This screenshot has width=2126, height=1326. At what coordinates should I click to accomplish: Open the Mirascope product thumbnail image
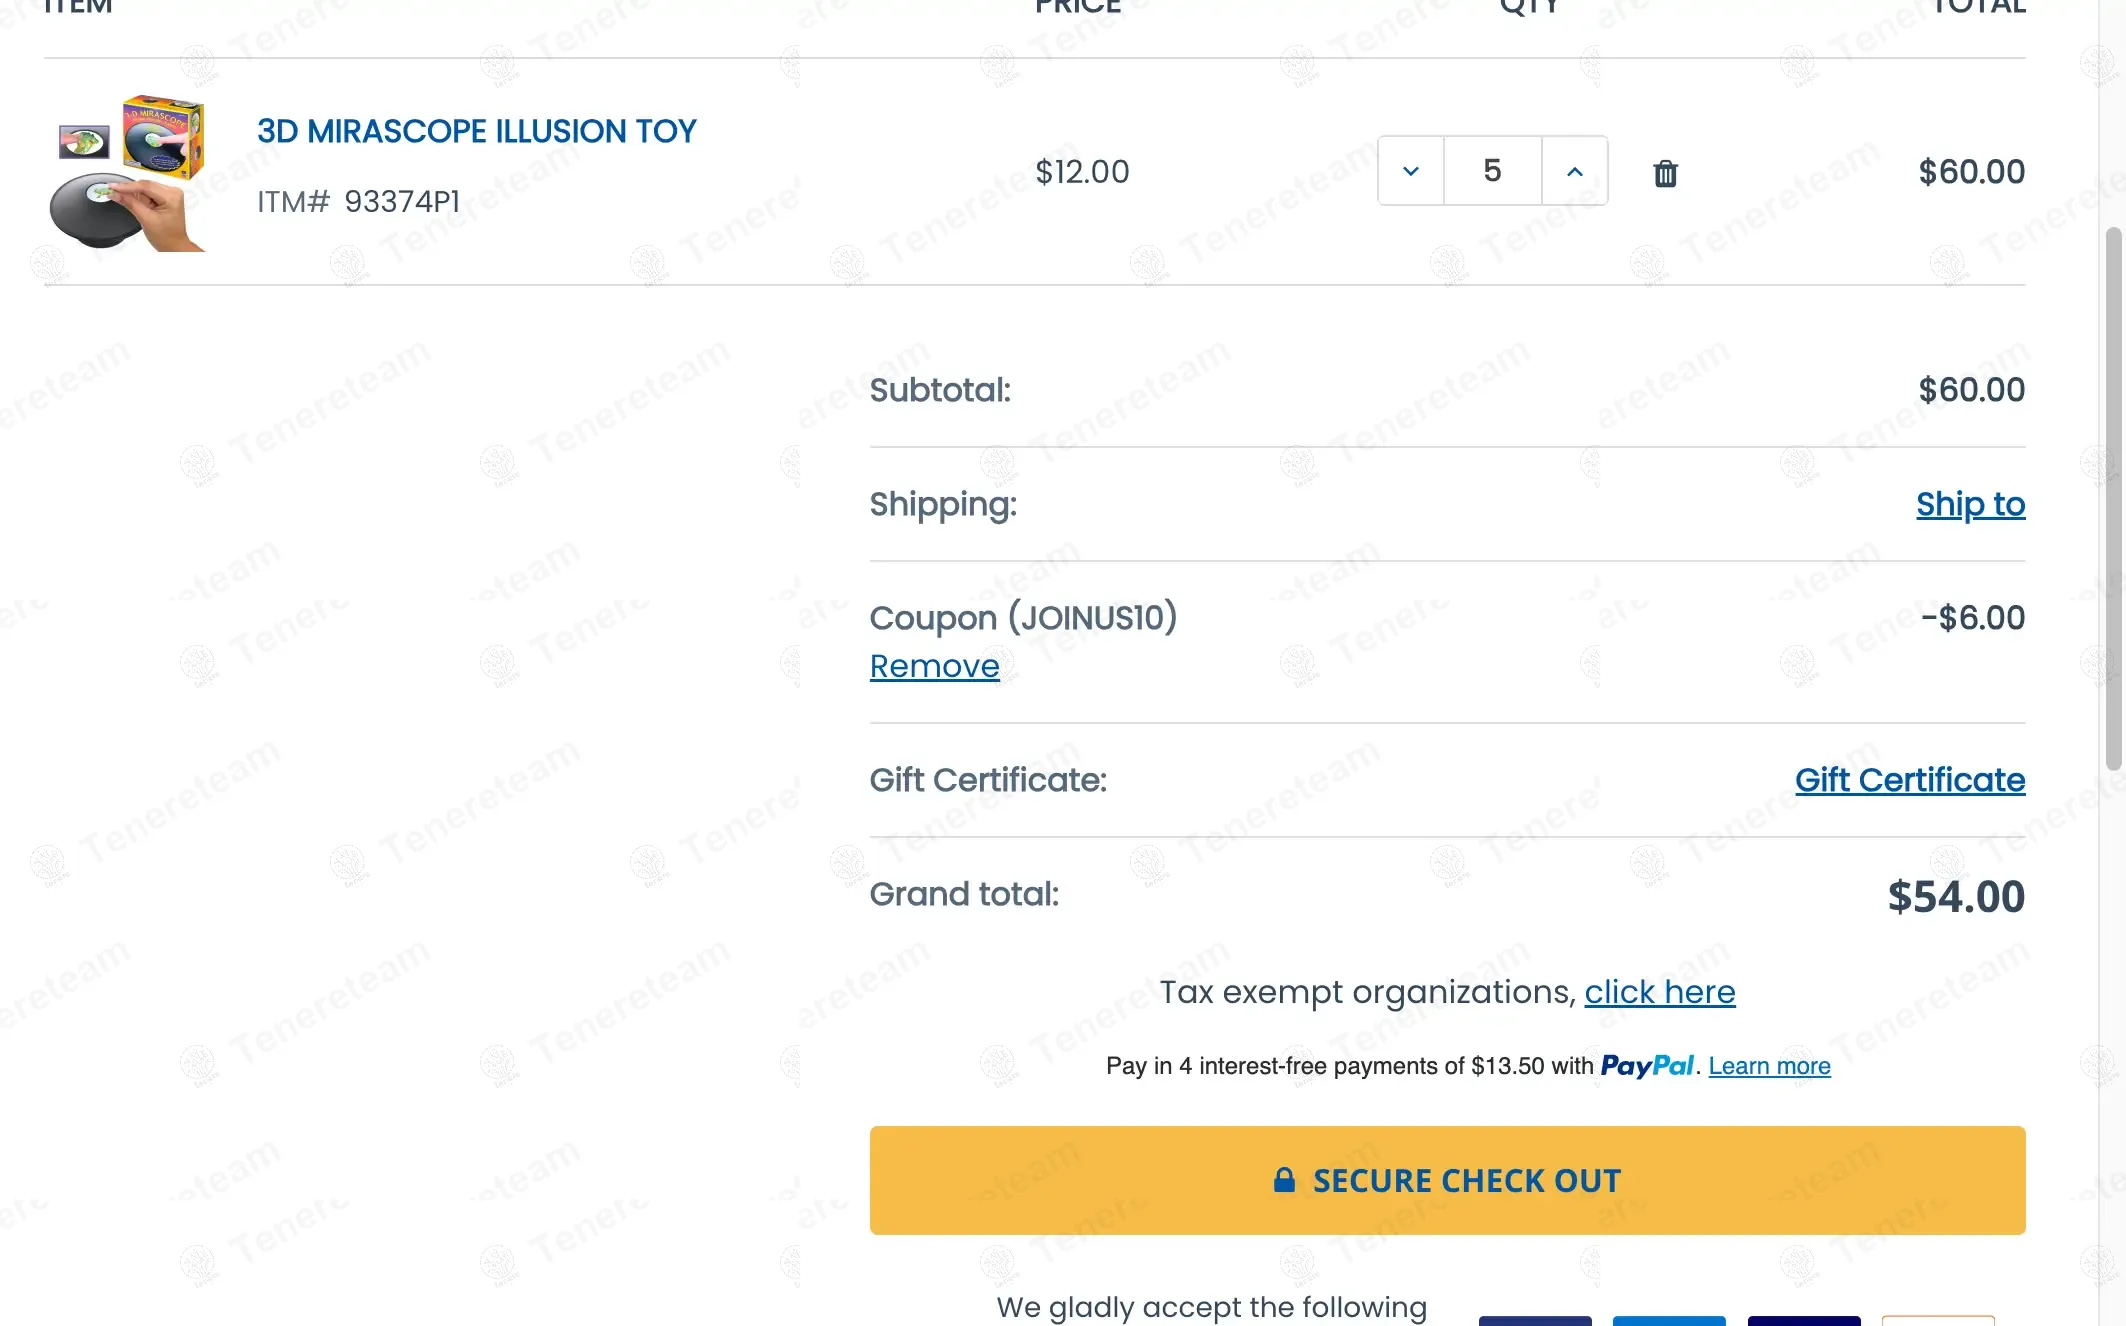tap(127, 172)
